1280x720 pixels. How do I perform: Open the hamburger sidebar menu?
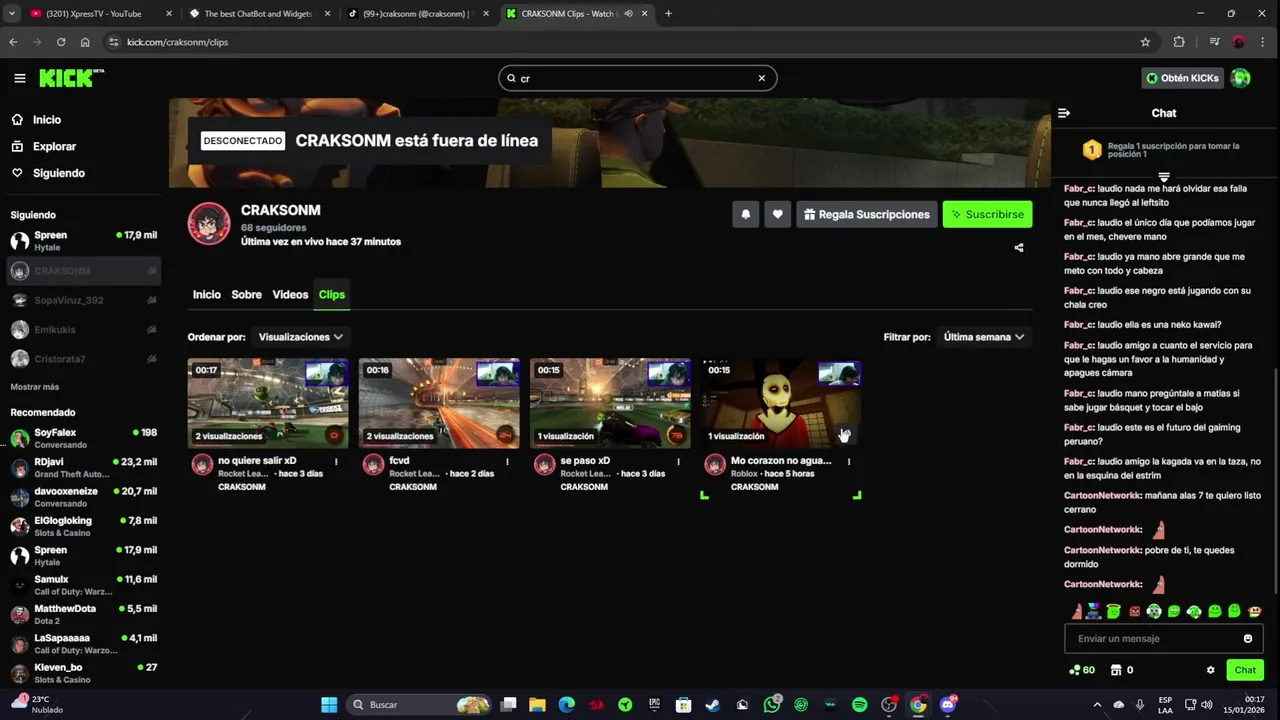click(x=19, y=78)
